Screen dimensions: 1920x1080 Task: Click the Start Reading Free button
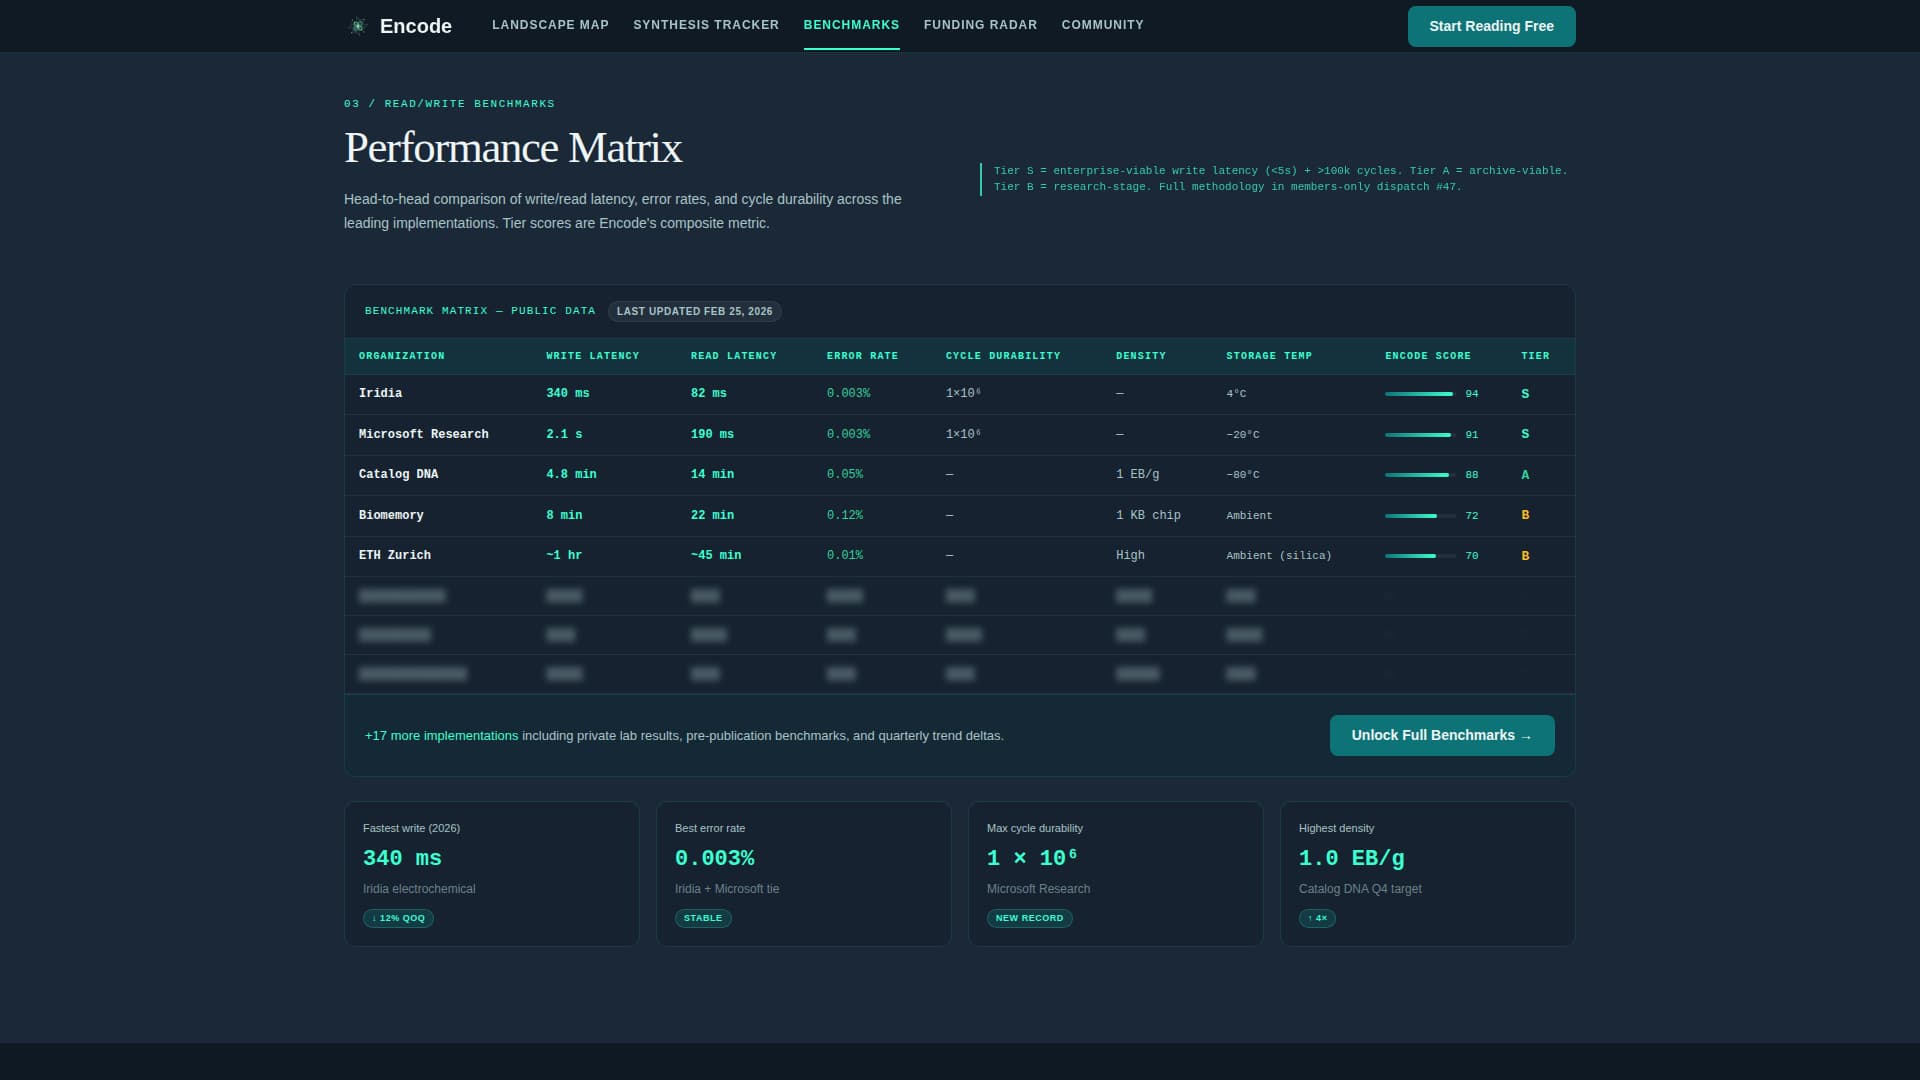[1491, 26]
